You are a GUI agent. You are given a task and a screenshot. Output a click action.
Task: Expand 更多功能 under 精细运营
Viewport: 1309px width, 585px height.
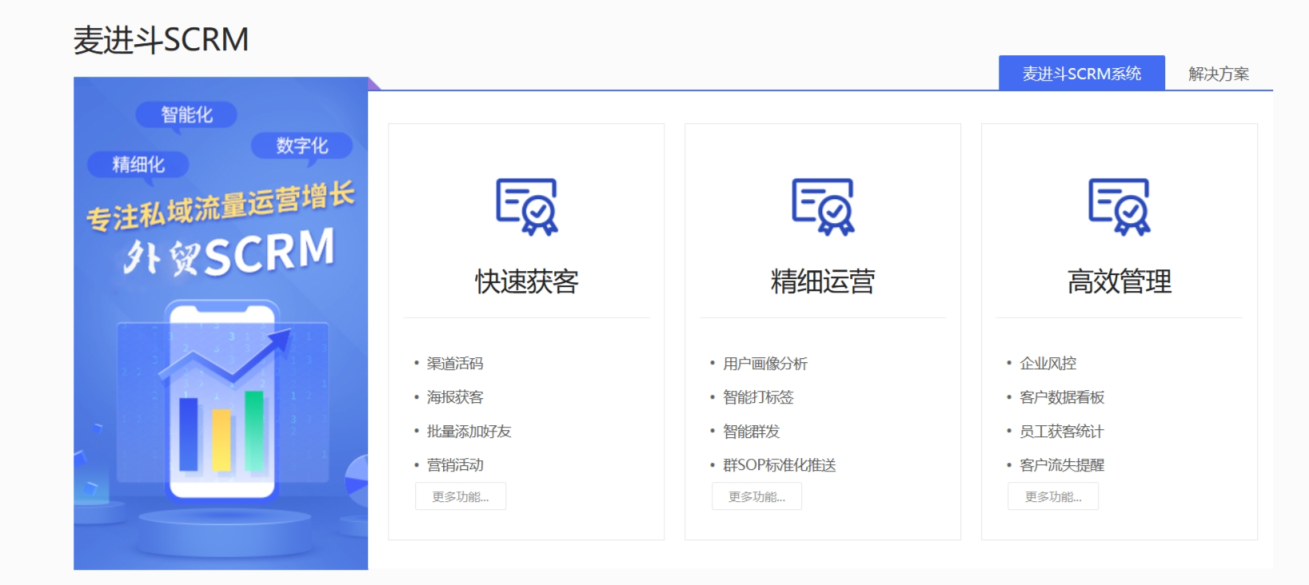(756, 497)
